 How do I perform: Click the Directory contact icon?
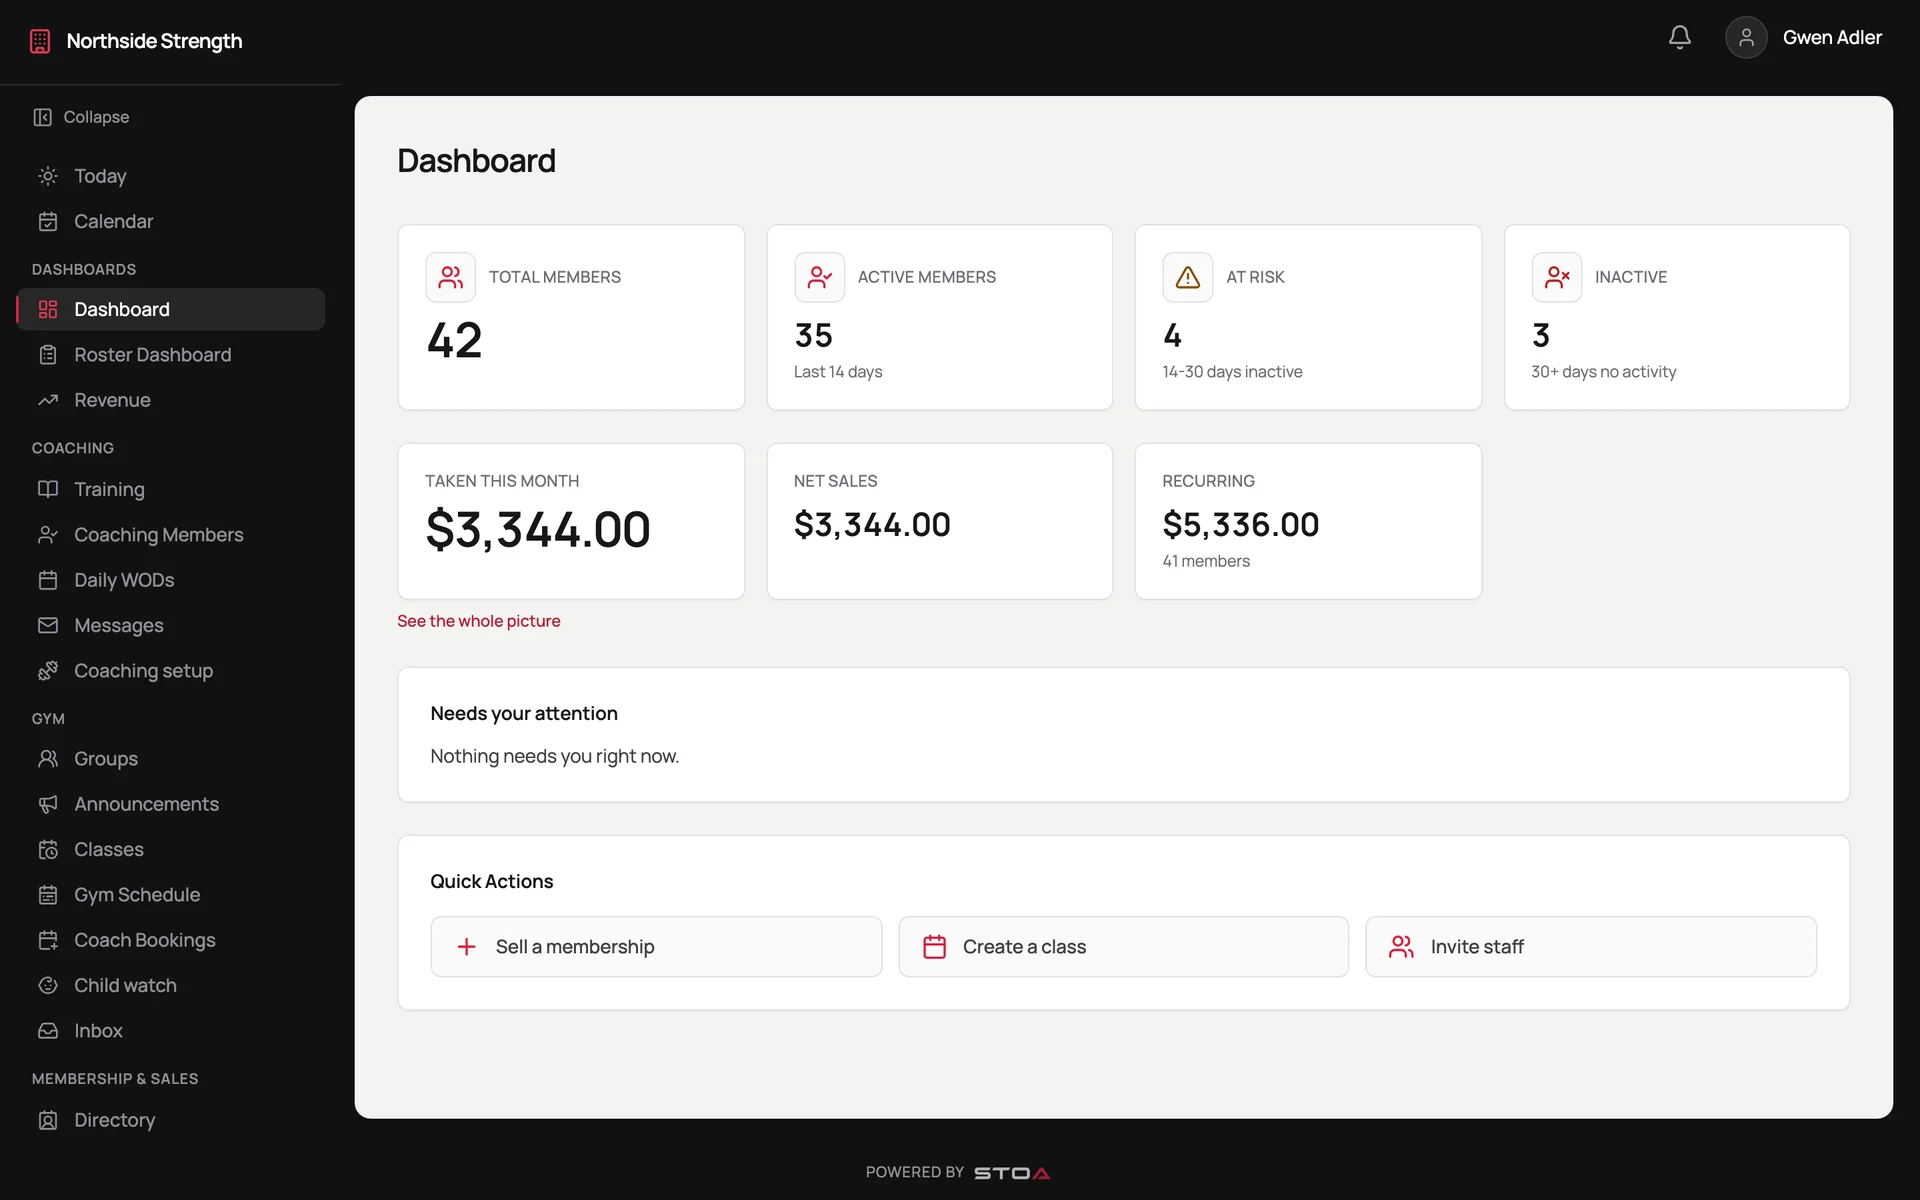48,1120
